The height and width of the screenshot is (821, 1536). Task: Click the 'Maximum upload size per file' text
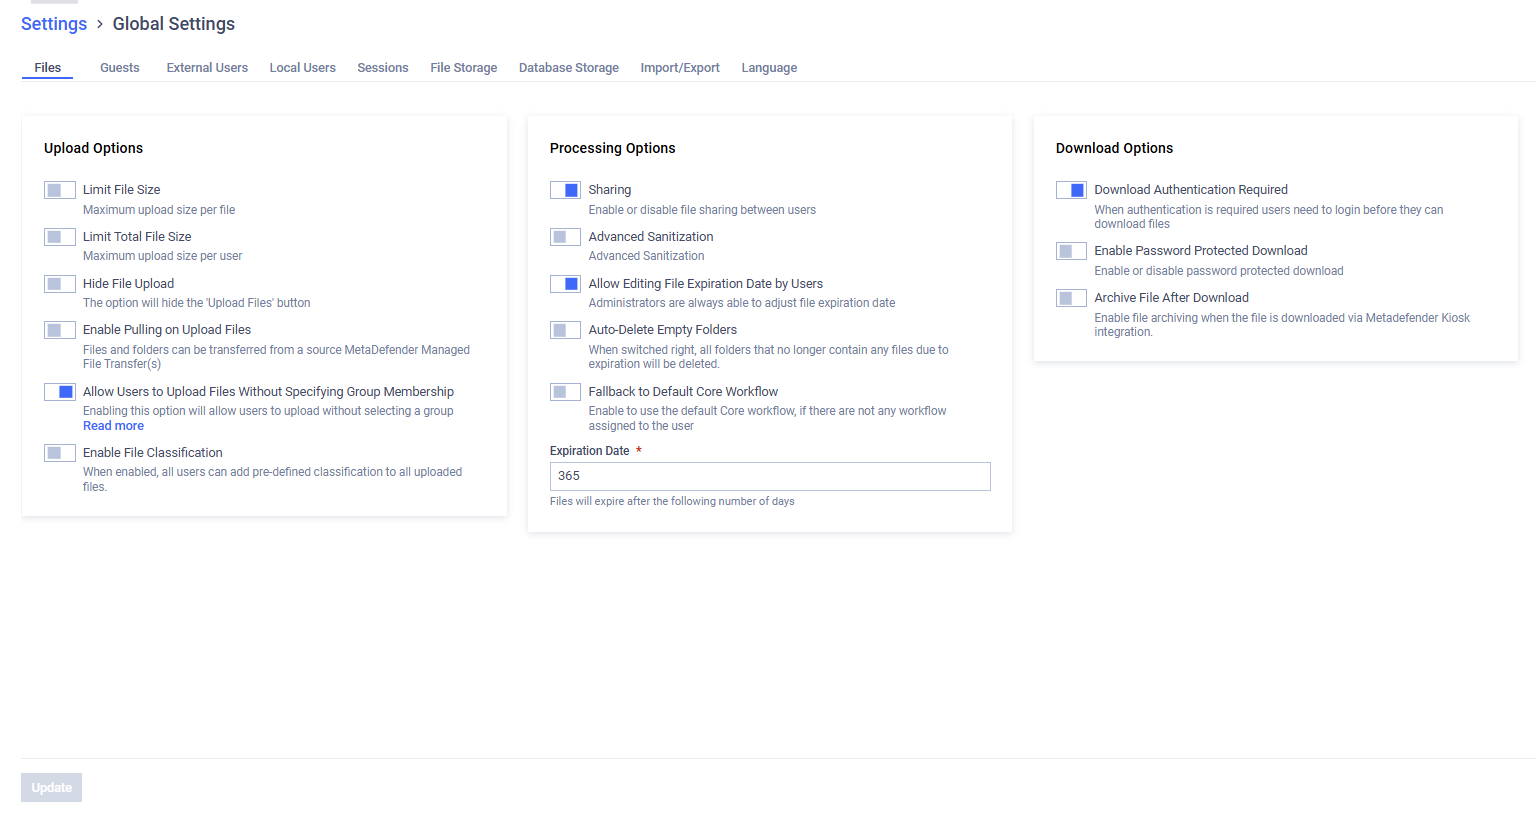pos(159,210)
